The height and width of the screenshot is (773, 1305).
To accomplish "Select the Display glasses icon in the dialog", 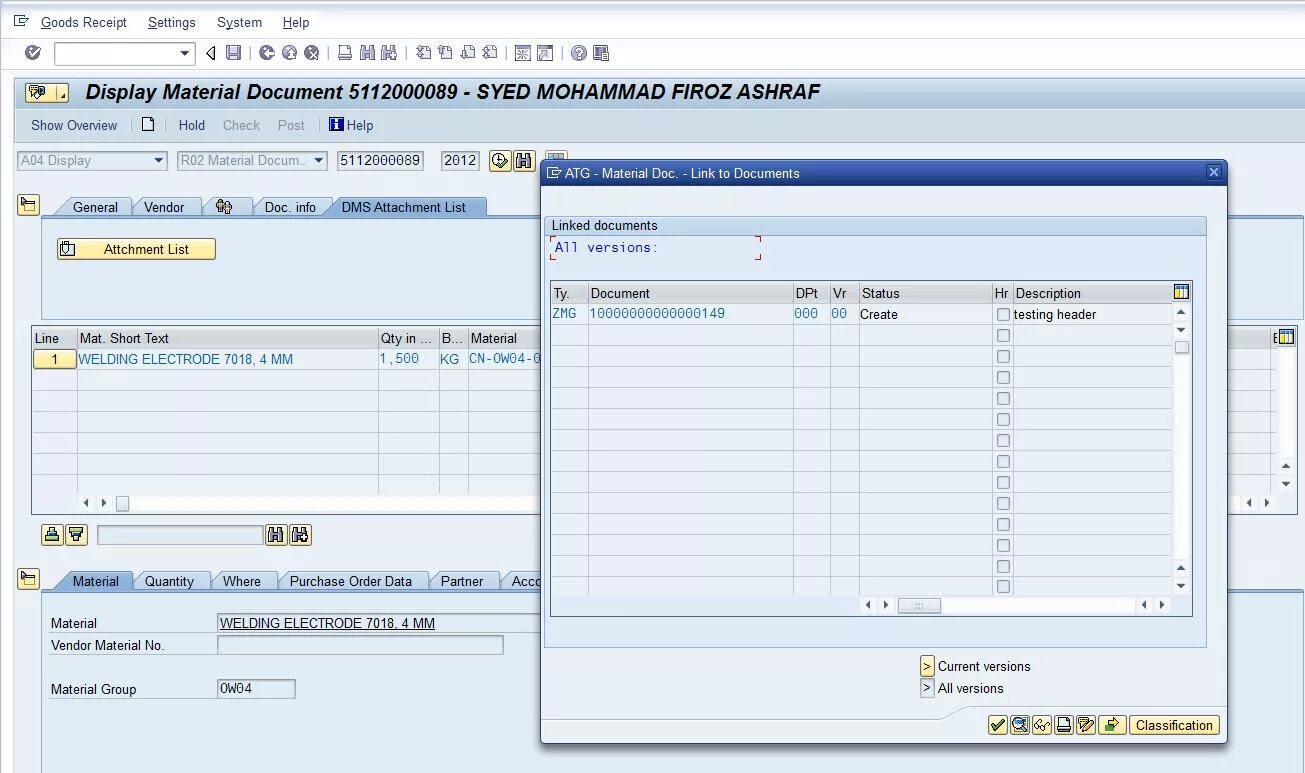I will click(x=1042, y=724).
